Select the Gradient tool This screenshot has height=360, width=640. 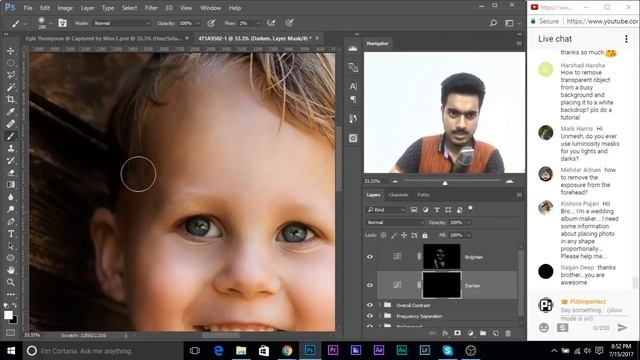tap(11, 184)
